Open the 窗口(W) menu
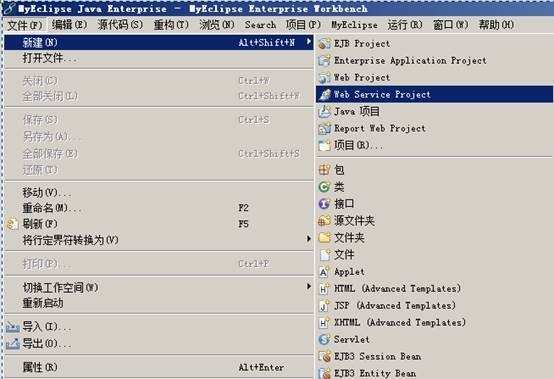 tap(450, 25)
